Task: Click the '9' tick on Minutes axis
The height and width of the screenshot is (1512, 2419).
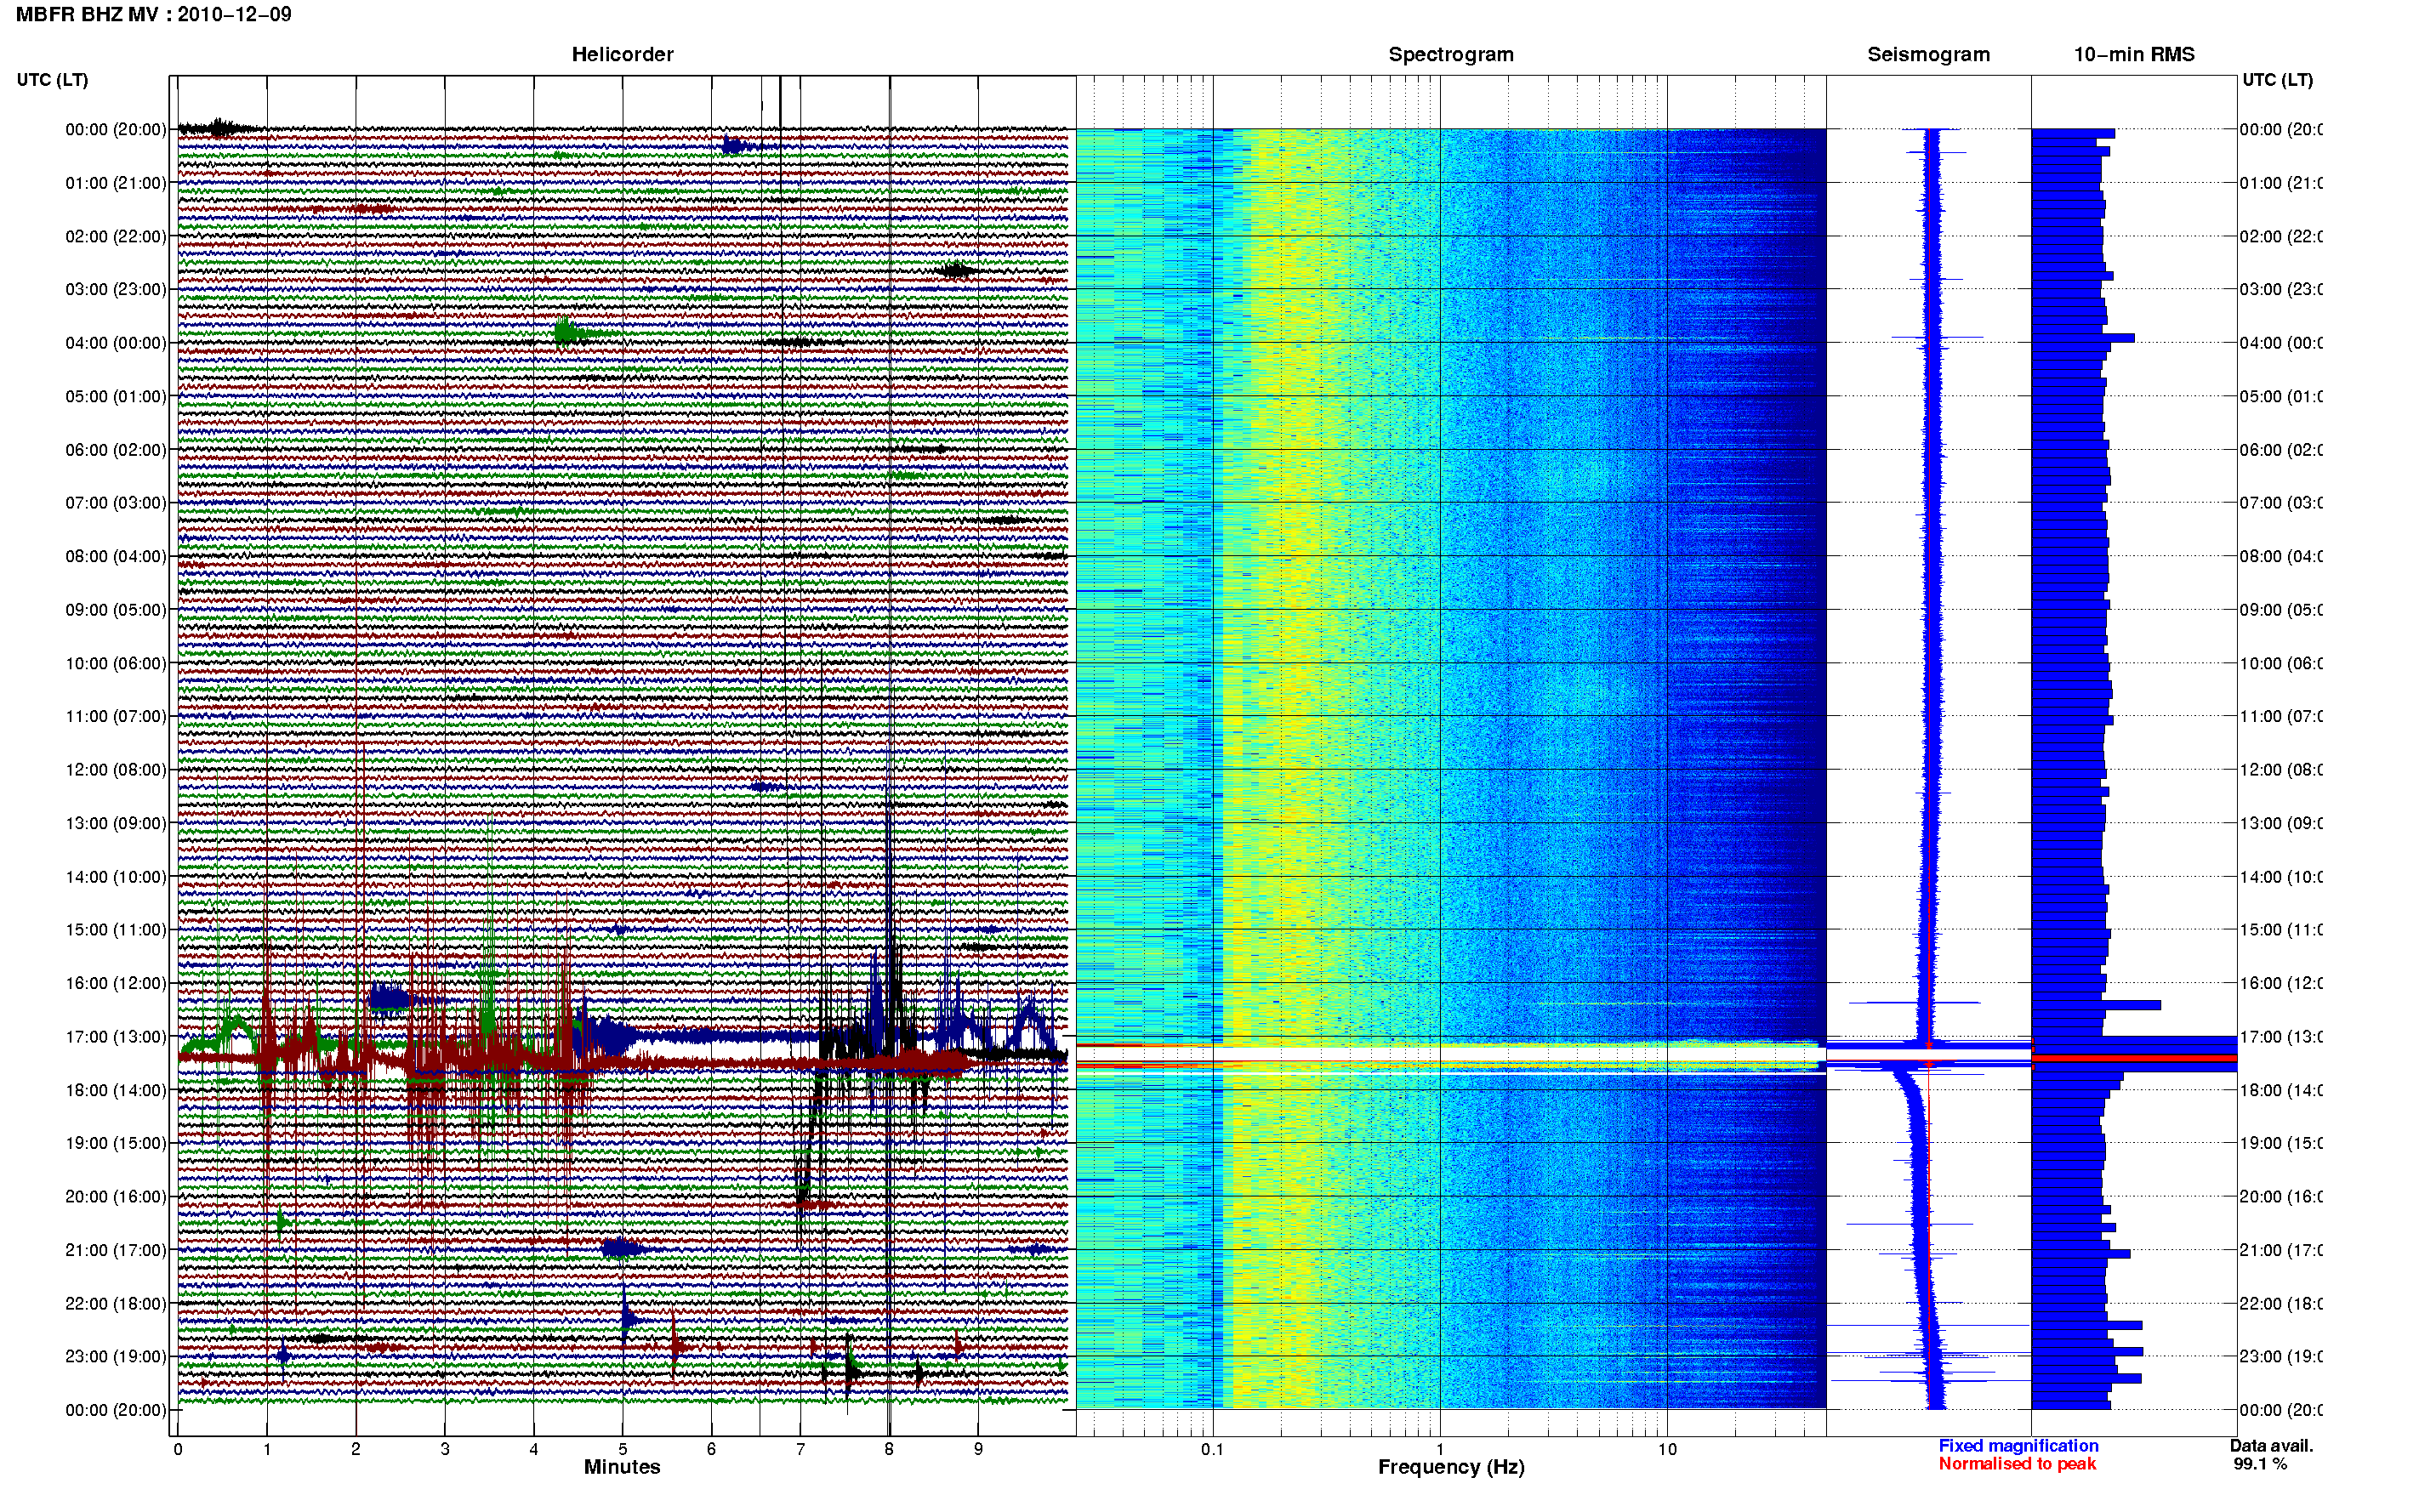Action: pyautogui.click(x=978, y=1449)
